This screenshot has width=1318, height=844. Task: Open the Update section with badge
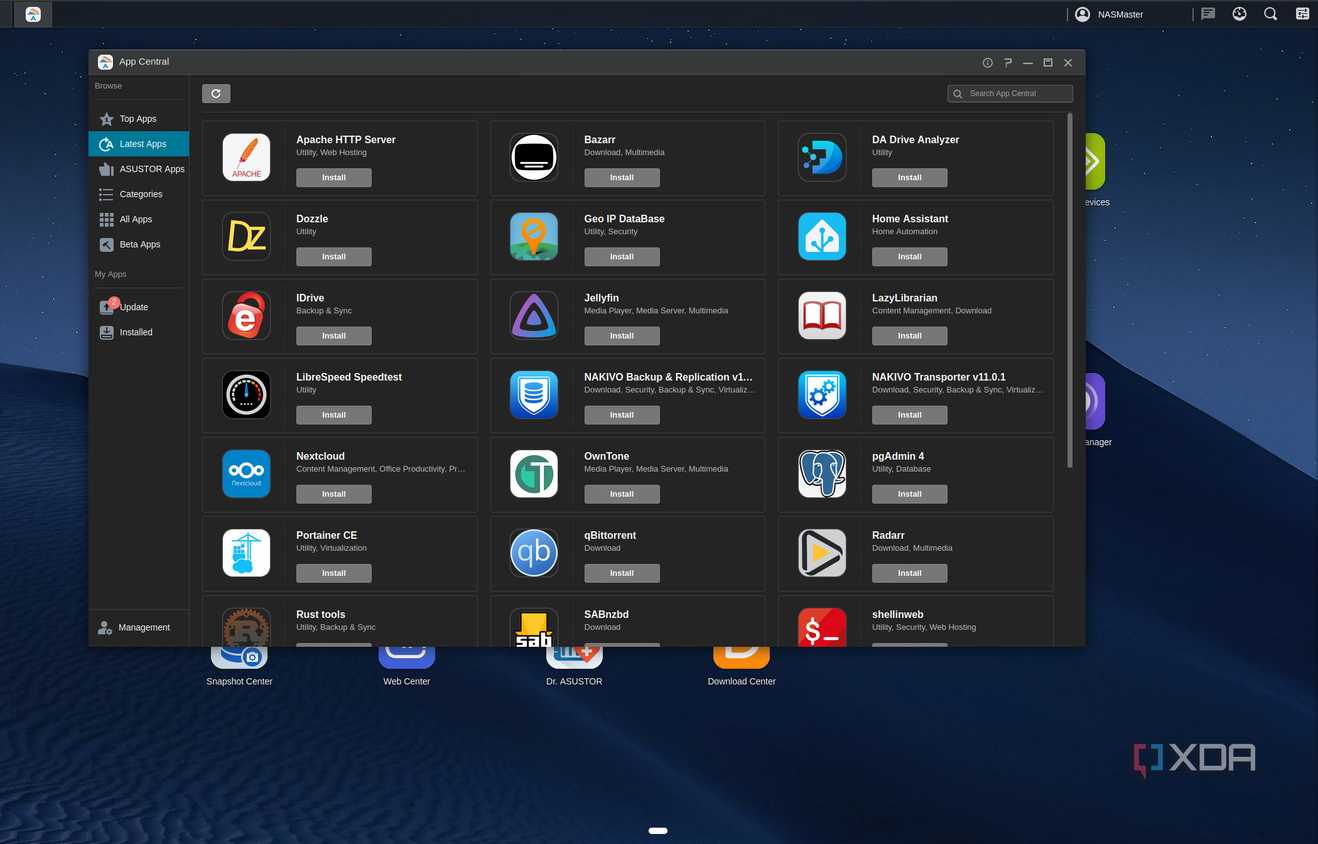point(138,307)
